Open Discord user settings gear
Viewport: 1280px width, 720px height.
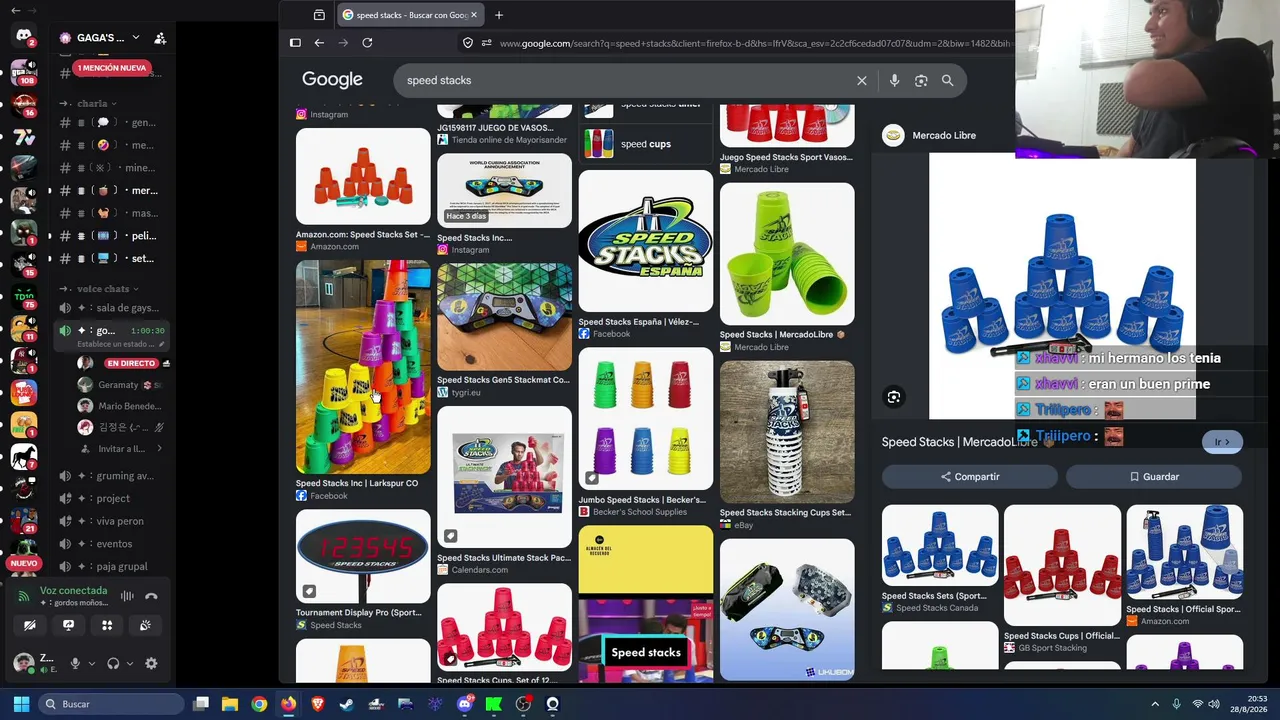point(151,663)
